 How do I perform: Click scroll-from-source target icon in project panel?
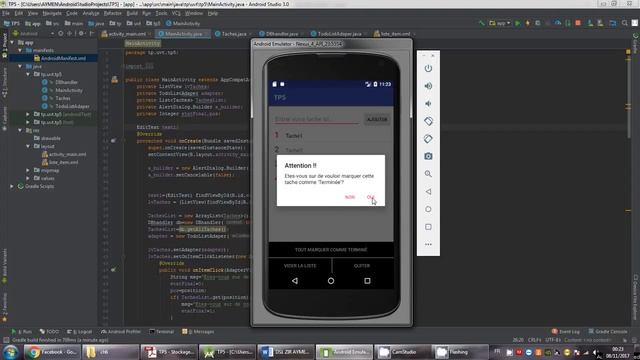pos(60,33)
